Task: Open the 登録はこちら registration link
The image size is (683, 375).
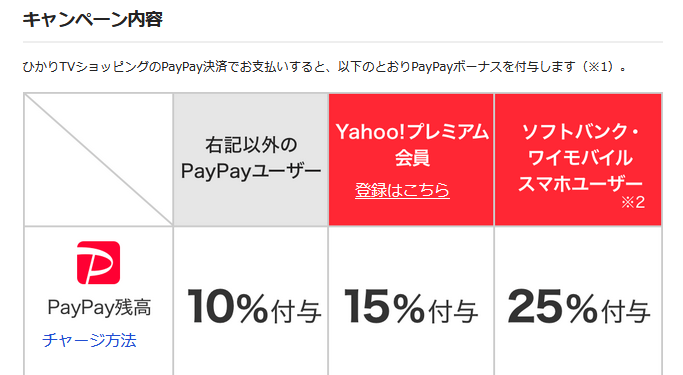Action: click(402, 190)
